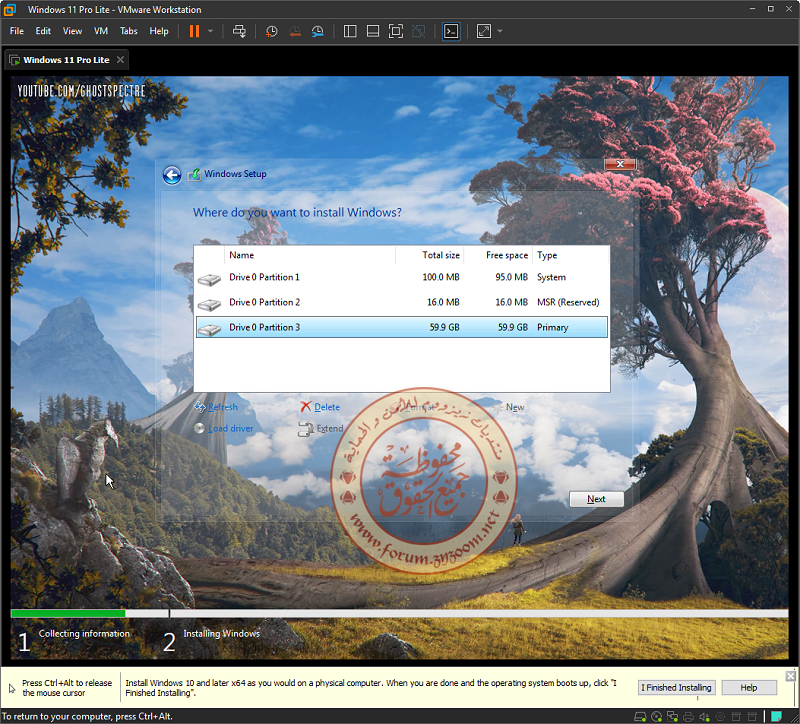Enter full screen mode
Viewport: 800px width, 724px height.
[x=395, y=31]
